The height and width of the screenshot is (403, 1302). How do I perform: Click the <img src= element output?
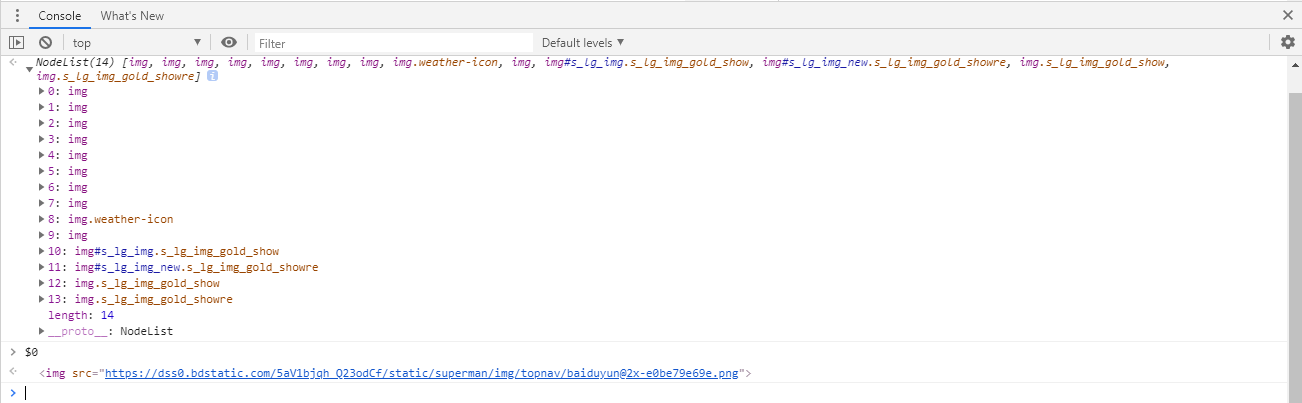396,373
